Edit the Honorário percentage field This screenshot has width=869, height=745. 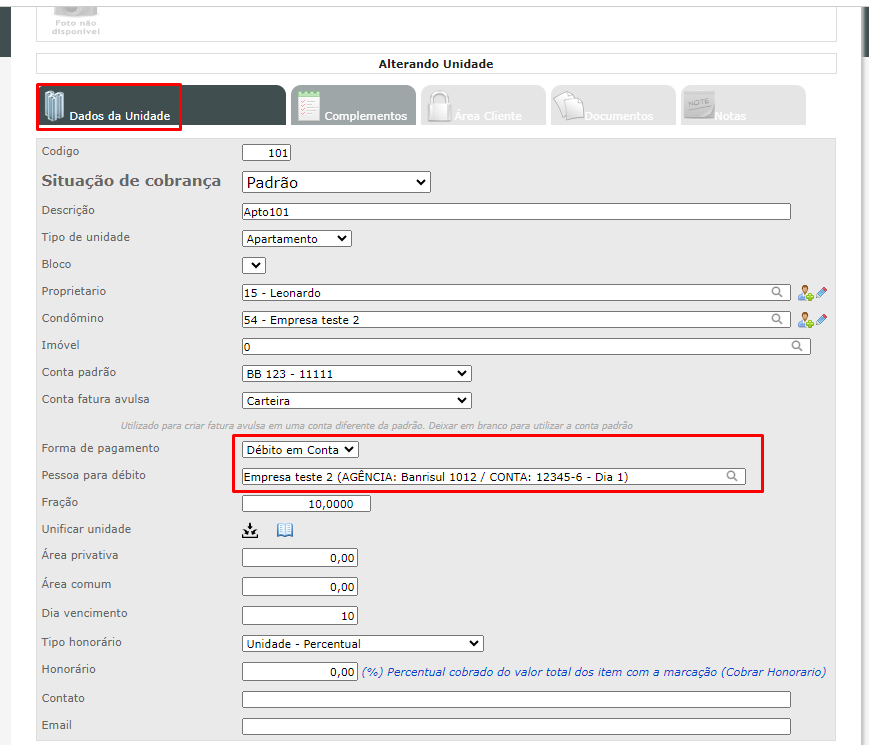(x=300, y=672)
